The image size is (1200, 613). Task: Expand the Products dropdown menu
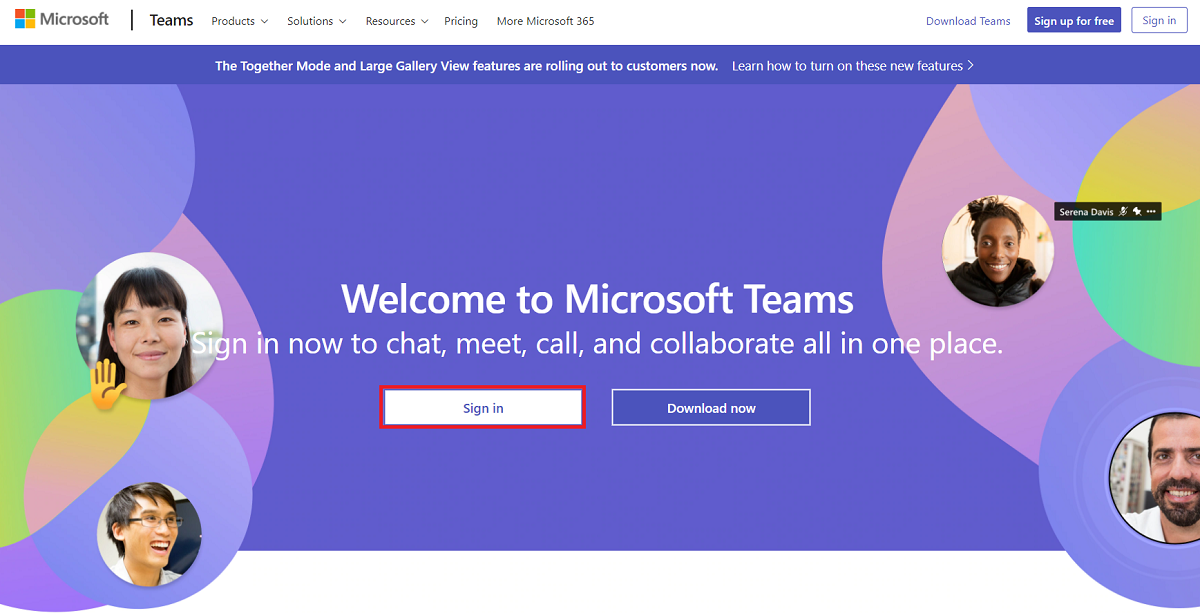point(240,21)
